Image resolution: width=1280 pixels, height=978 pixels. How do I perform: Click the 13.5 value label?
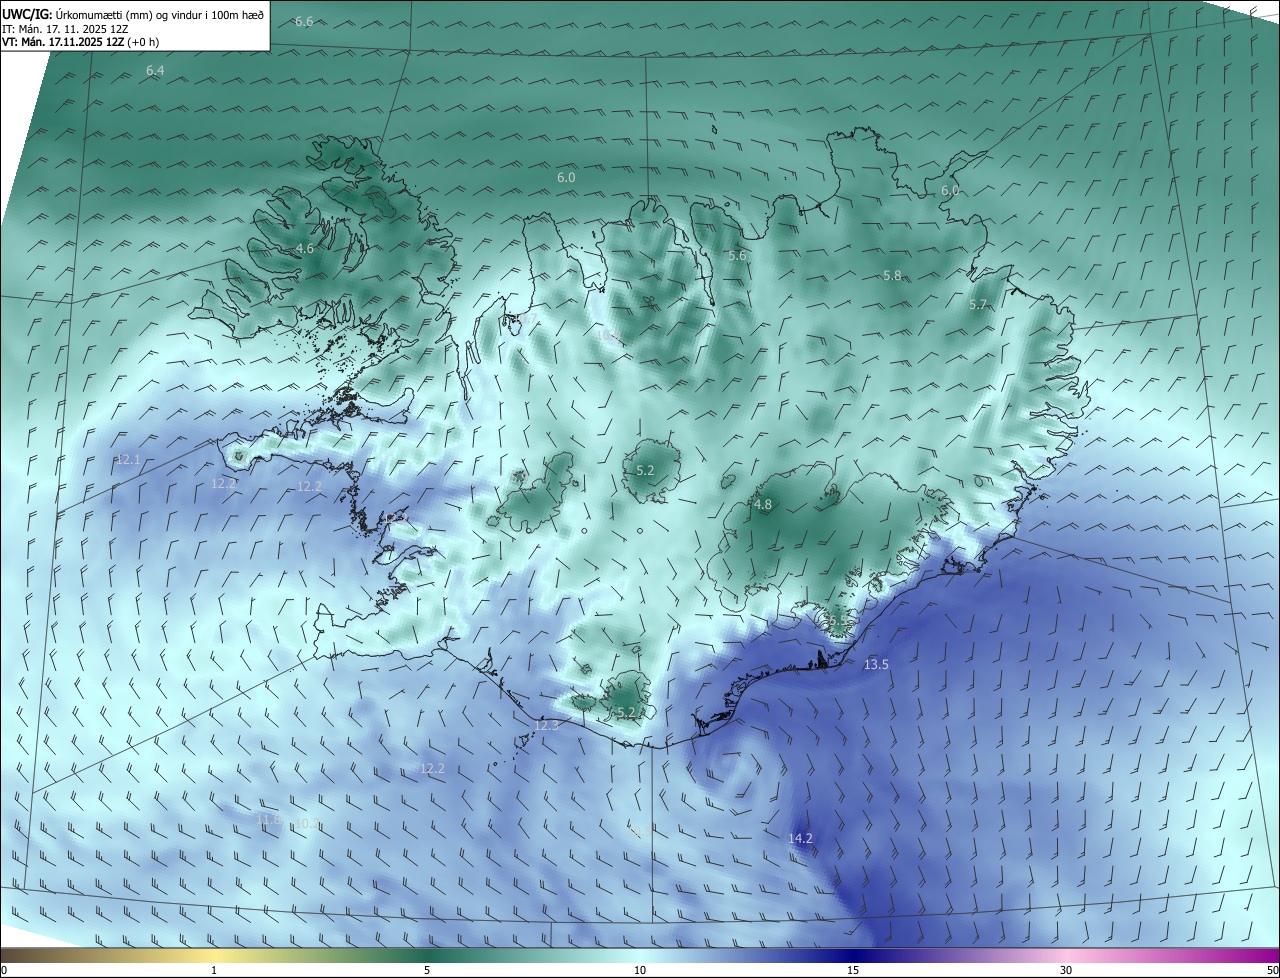(876, 664)
